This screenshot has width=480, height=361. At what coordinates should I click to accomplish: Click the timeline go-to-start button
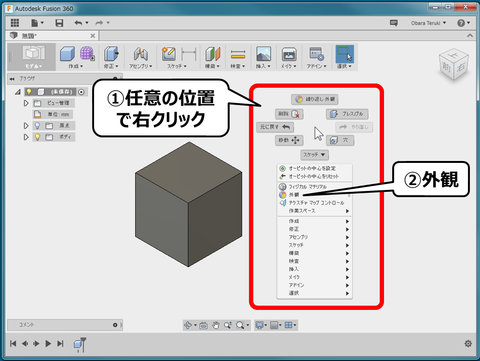tap(13, 343)
